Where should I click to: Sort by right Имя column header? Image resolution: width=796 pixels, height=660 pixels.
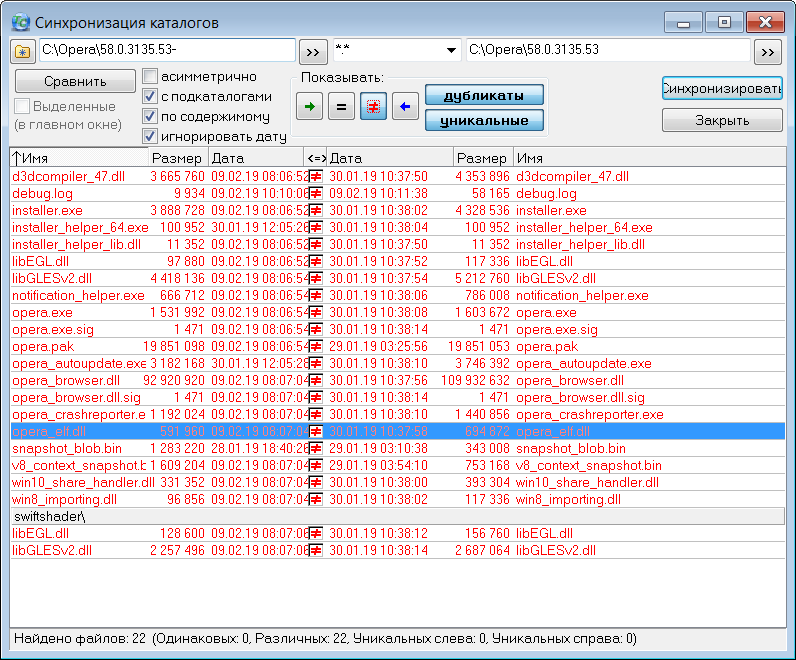coord(650,158)
